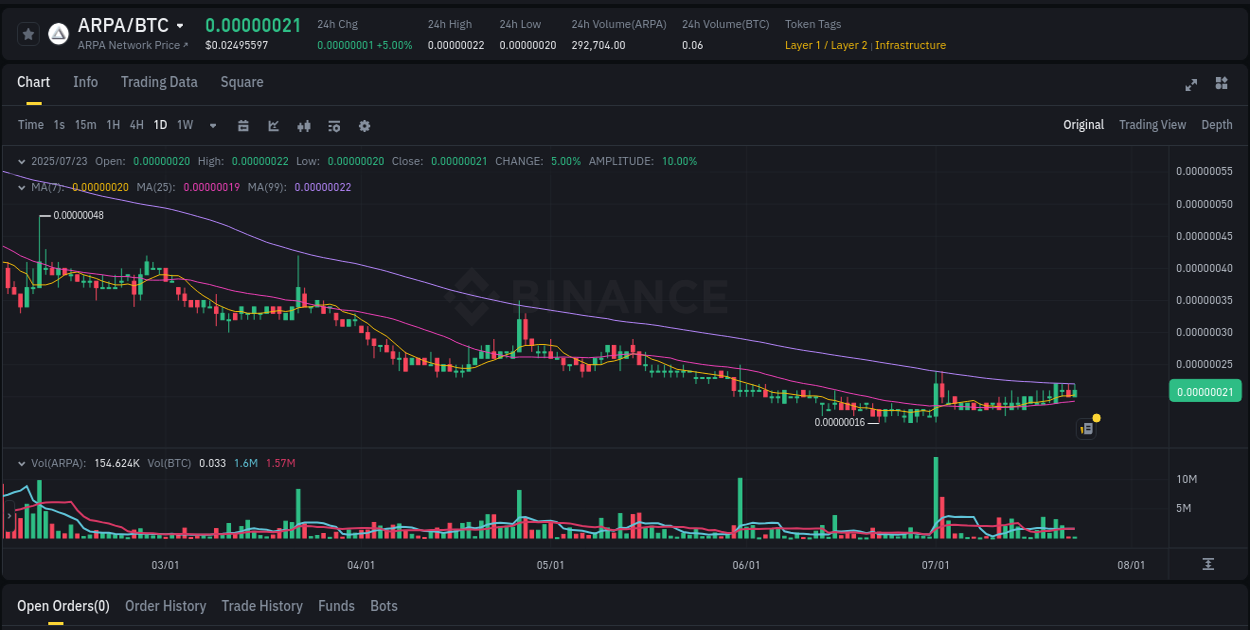Select the line chart style icon
The image size is (1250, 630).
[x=273, y=125]
